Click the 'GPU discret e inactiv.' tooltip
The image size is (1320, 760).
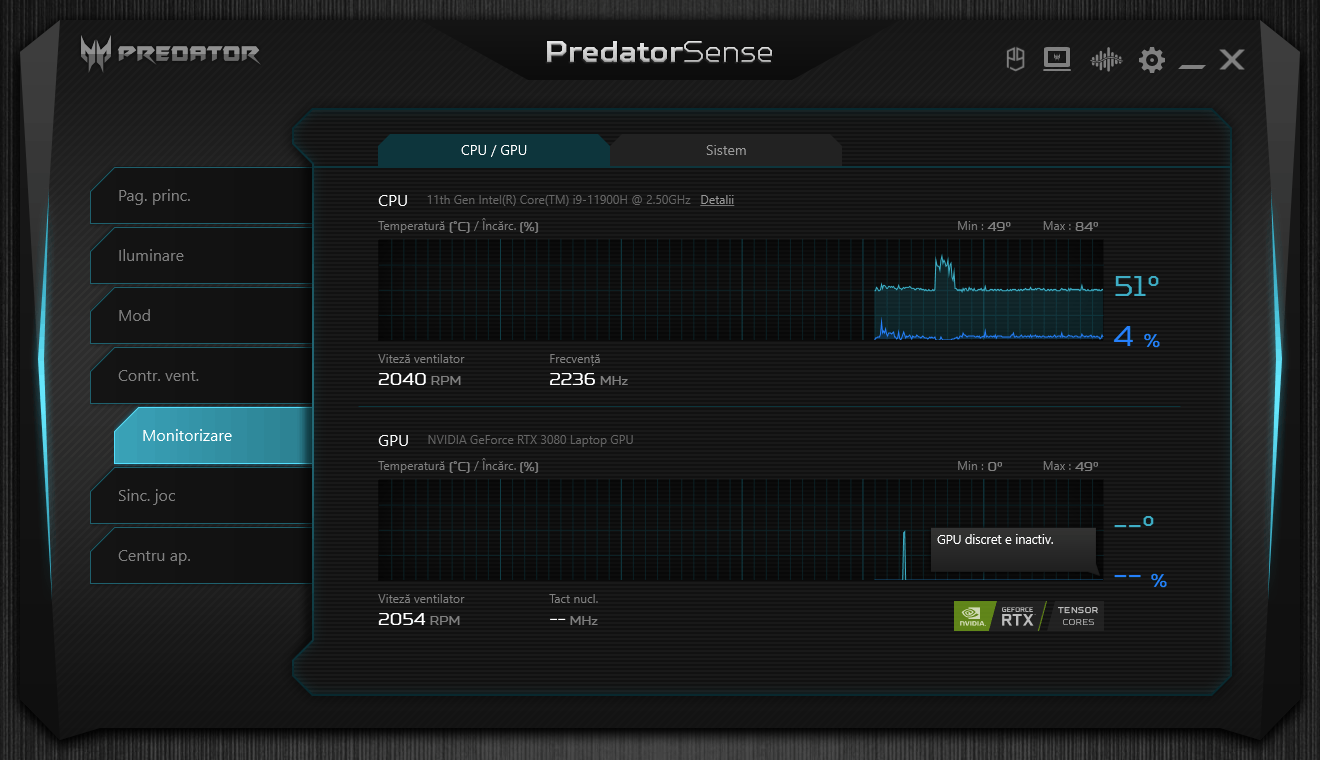coord(1013,550)
